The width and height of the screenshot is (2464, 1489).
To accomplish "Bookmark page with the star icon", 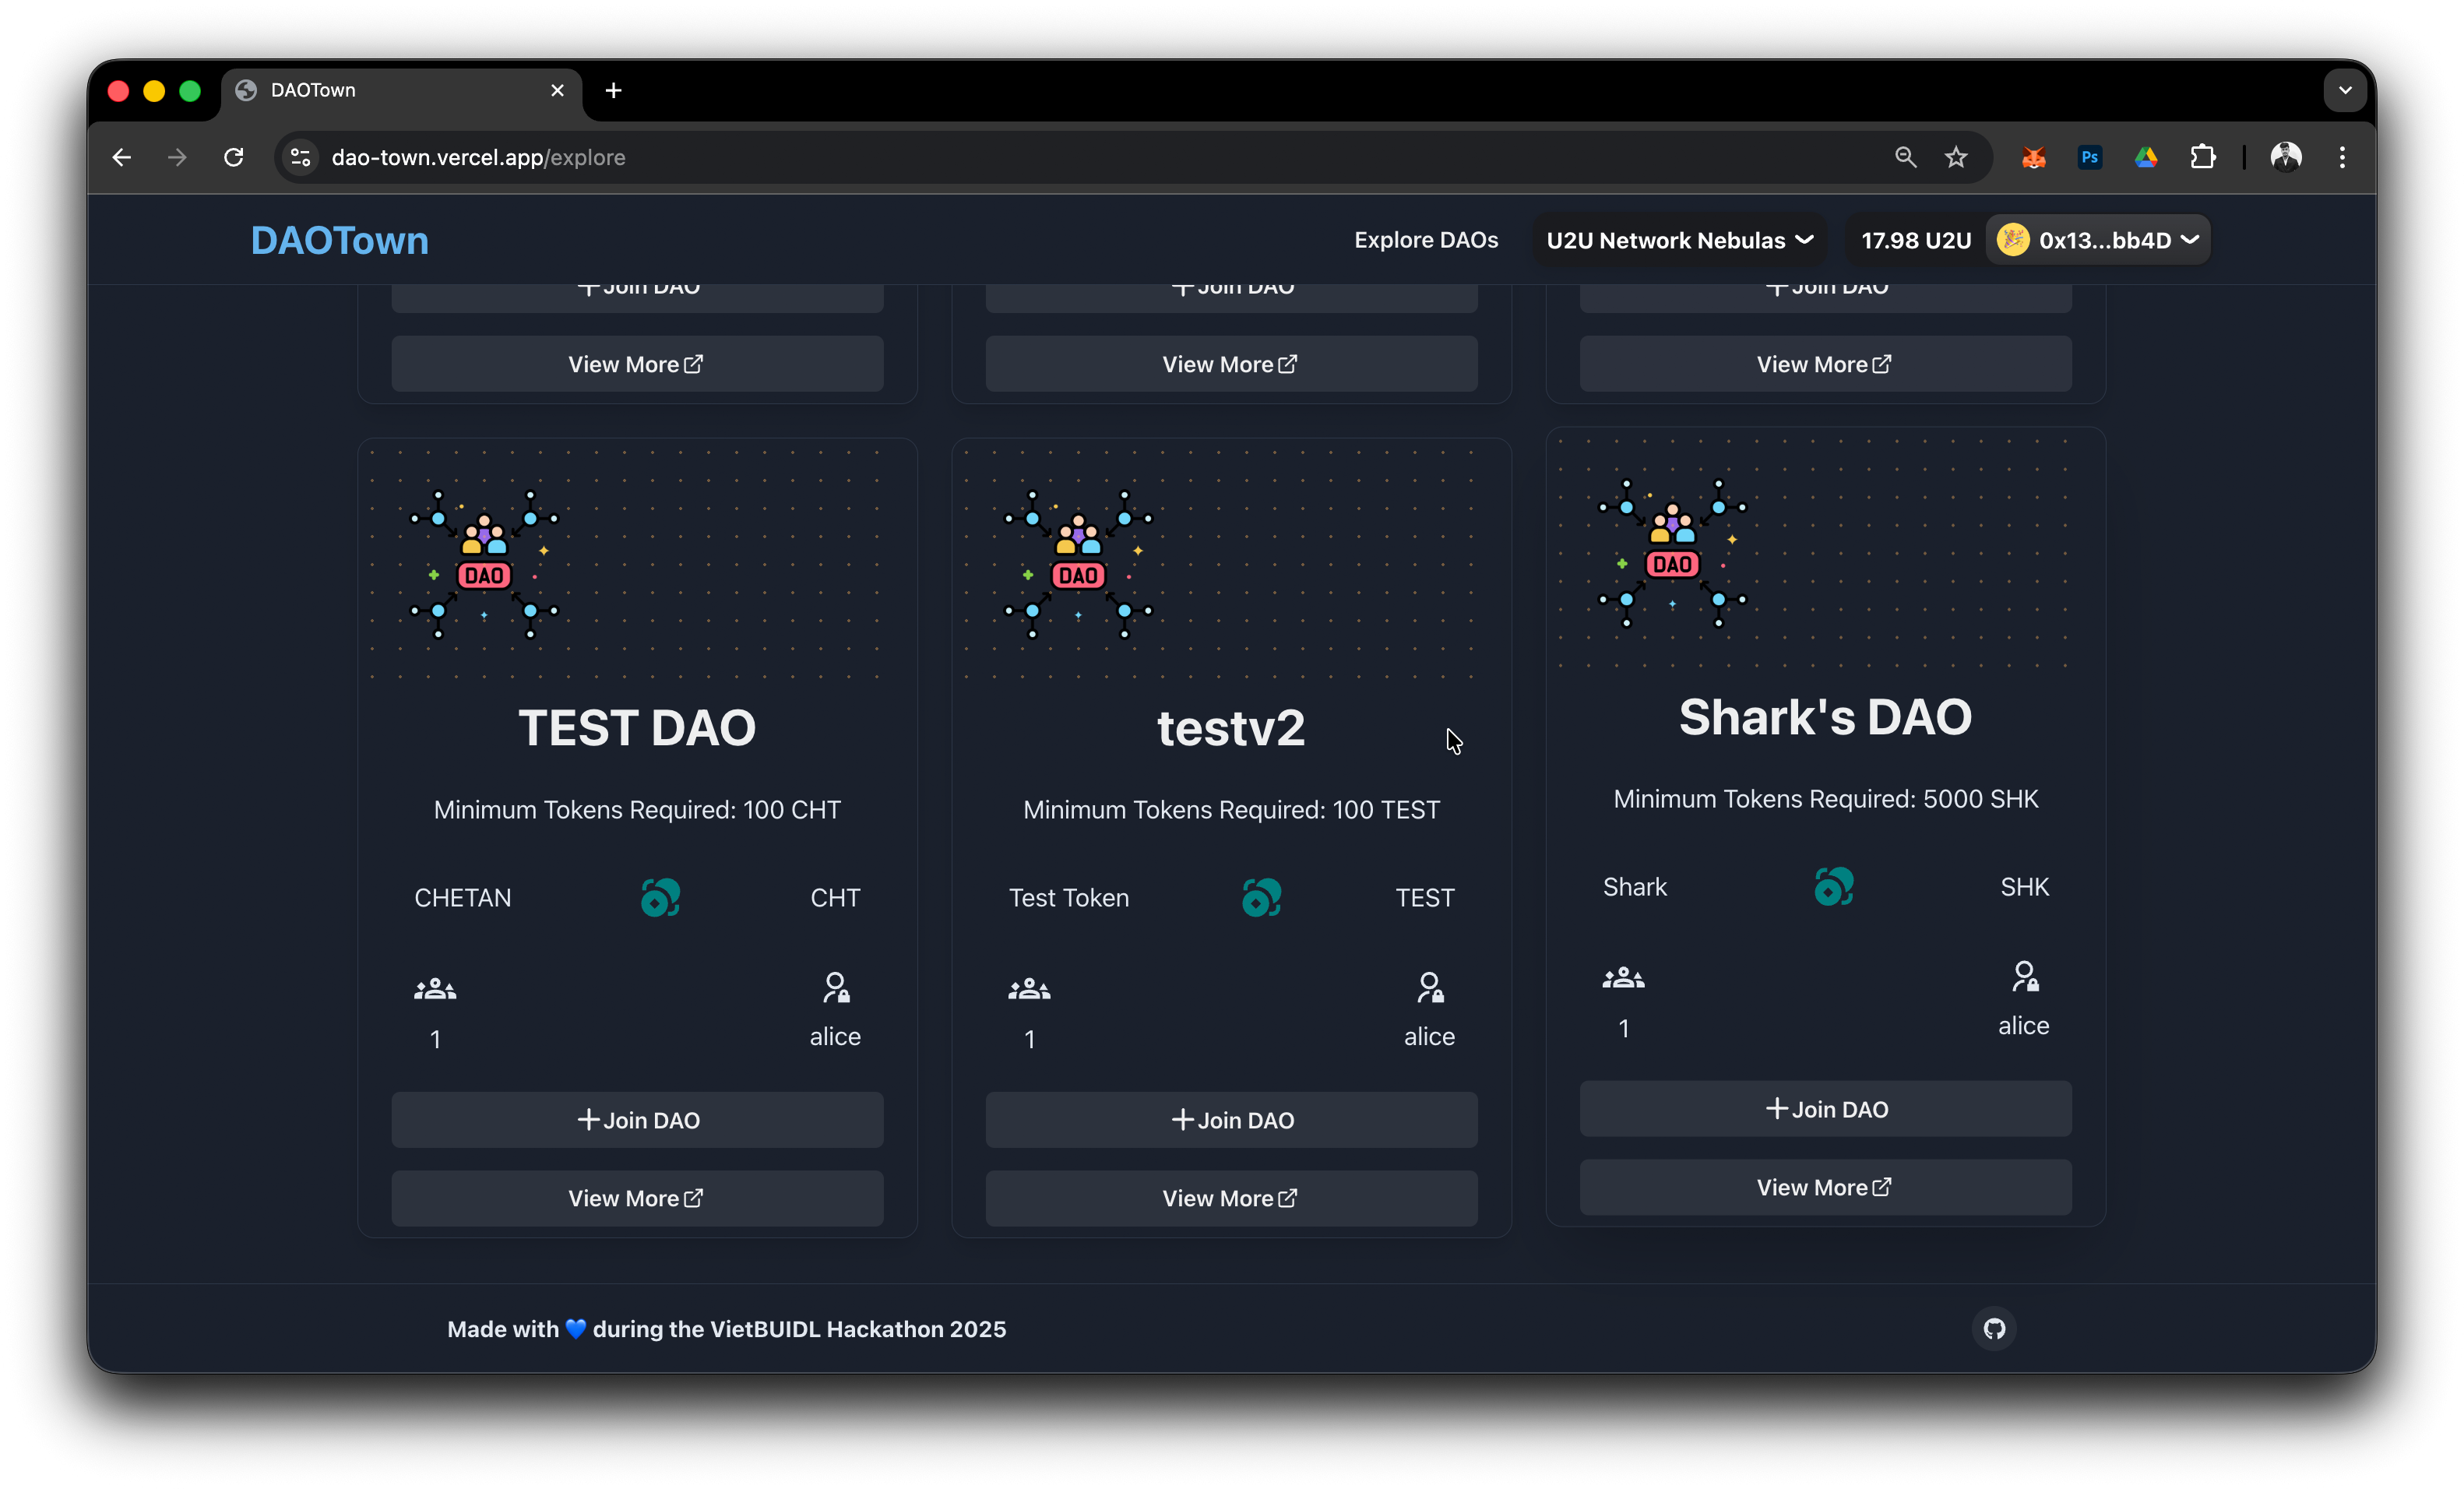I will pyautogui.click(x=1956, y=157).
